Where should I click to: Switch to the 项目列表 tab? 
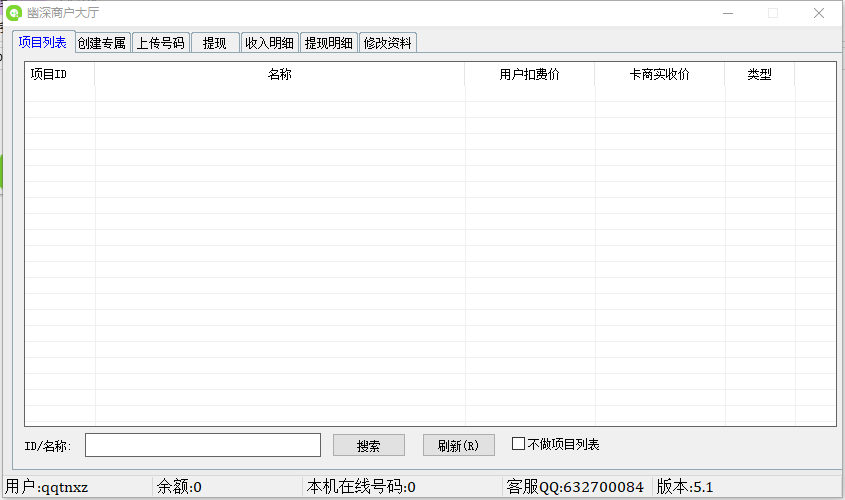click(x=43, y=42)
